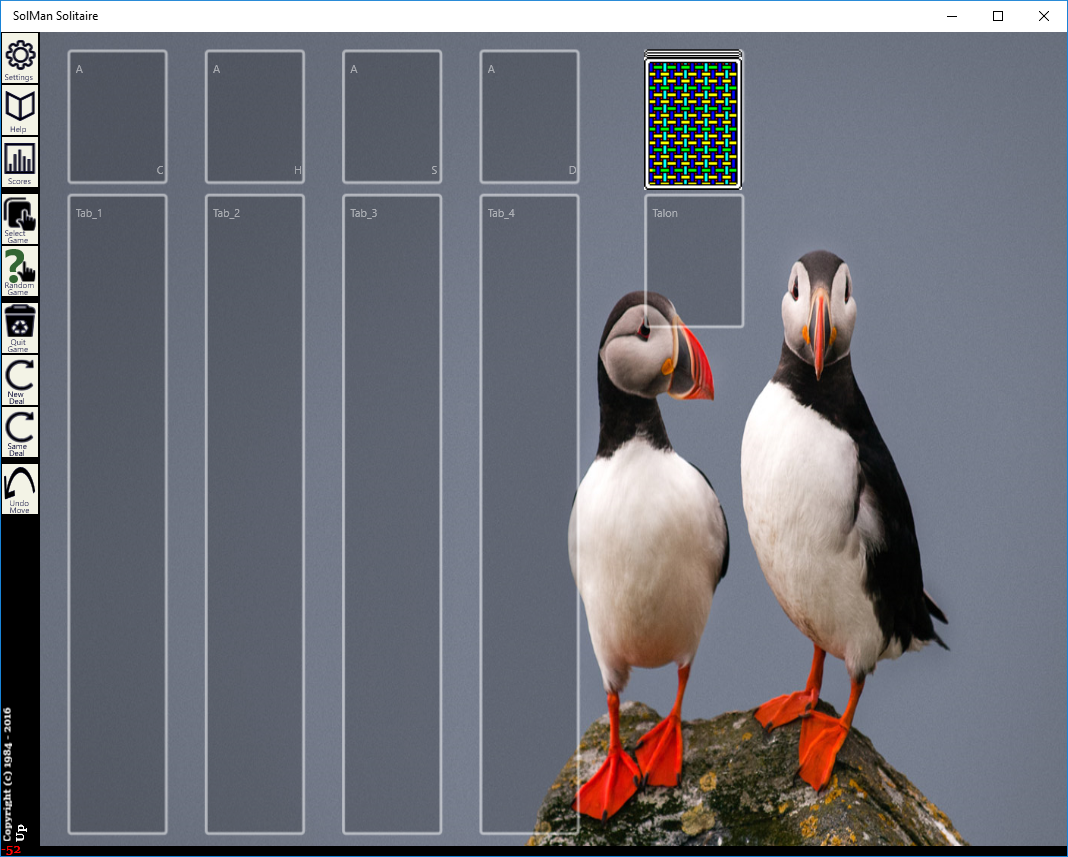Open the Settings gear icon
The width and height of the screenshot is (1068, 857).
[19, 58]
